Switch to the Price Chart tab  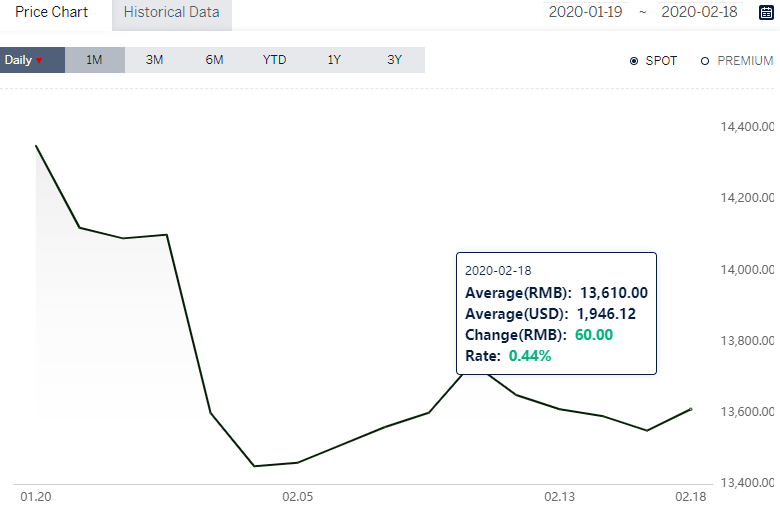(x=52, y=12)
